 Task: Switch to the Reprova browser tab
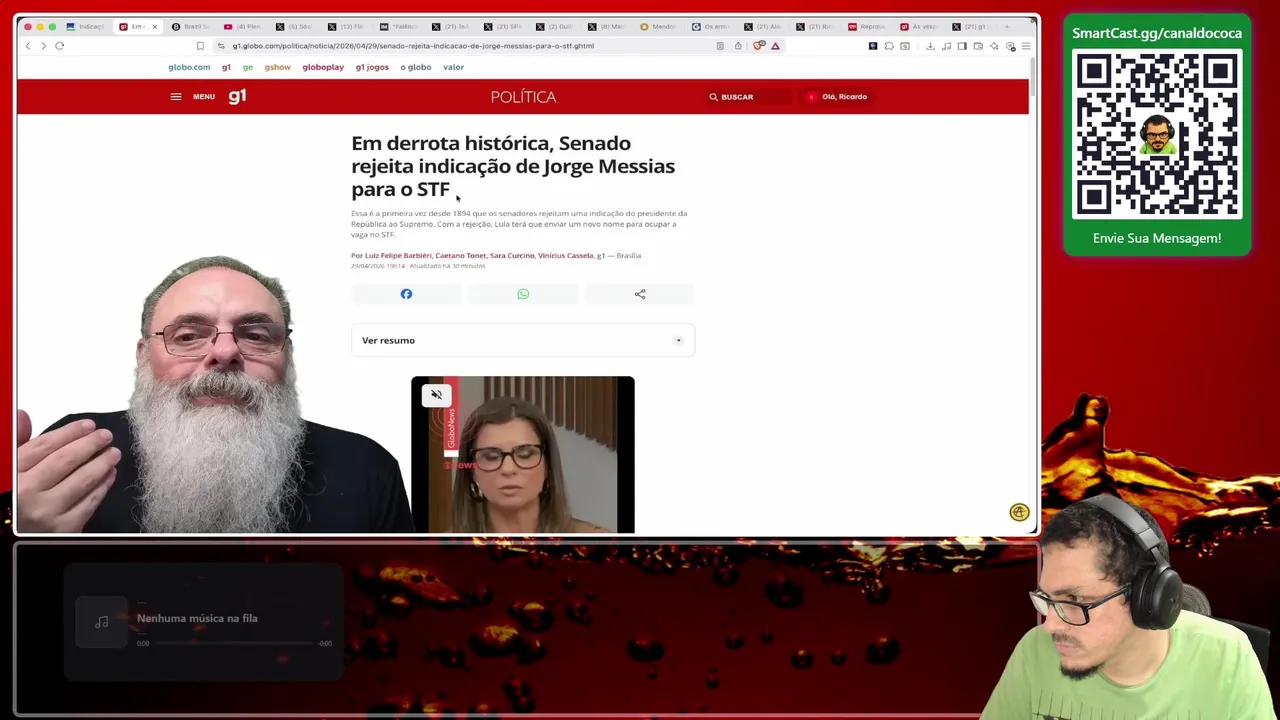point(866,27)
